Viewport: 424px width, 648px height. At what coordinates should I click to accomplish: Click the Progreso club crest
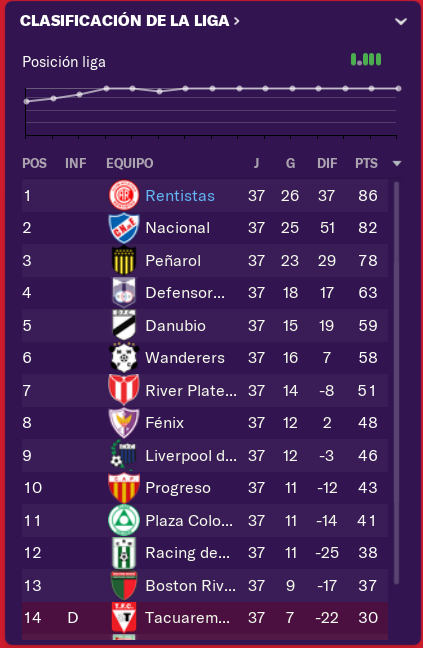(x=124, y=488)
